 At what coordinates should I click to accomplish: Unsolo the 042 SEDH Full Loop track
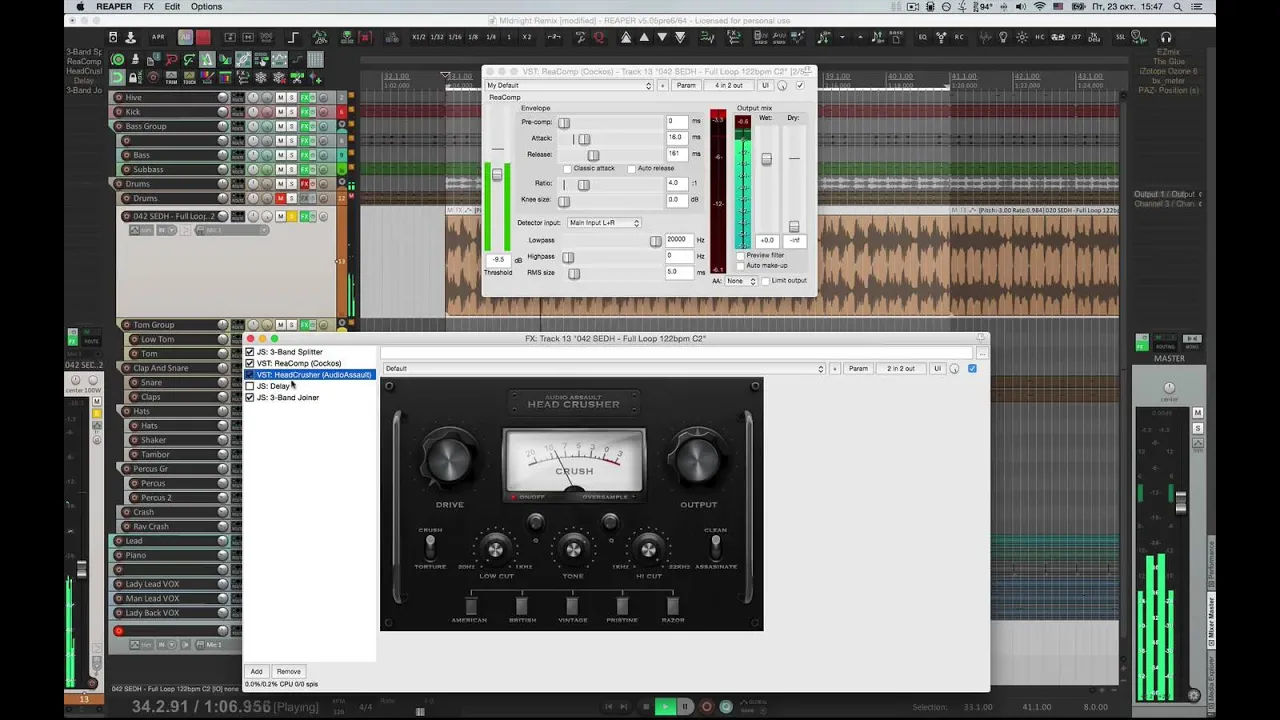pyautogui.click(x=292, y=216)
